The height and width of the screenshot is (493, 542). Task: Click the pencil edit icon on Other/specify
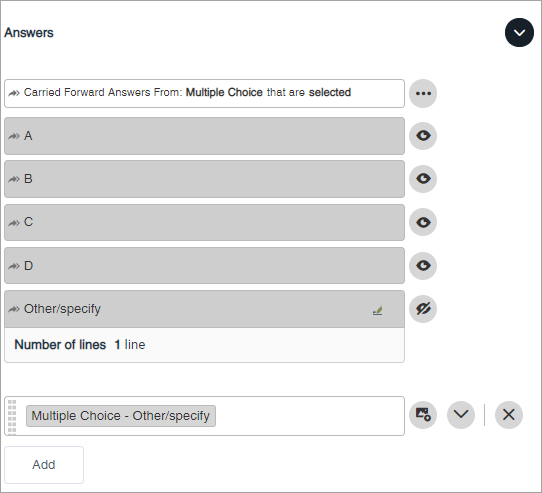377,310
